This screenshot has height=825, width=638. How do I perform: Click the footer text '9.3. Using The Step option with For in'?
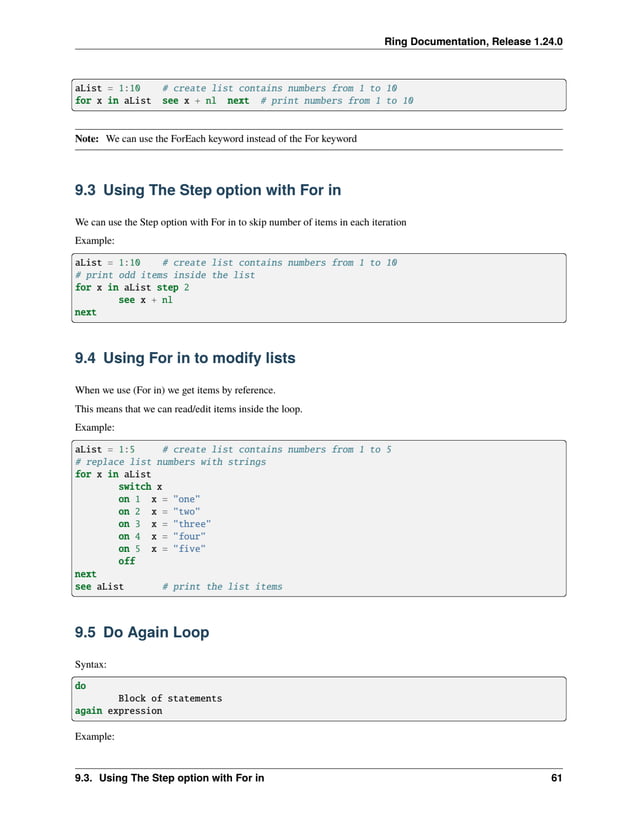click(x=169, y=778)
